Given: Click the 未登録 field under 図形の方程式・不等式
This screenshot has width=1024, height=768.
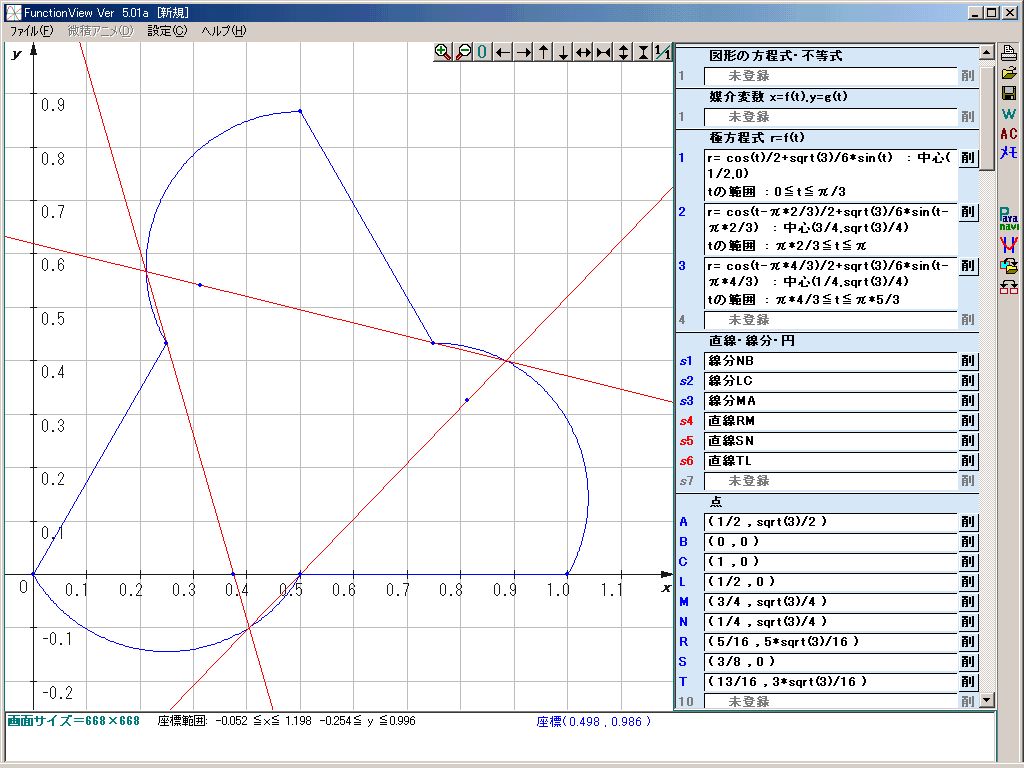Looking at the screenshot, I should (x=831, y=76).
